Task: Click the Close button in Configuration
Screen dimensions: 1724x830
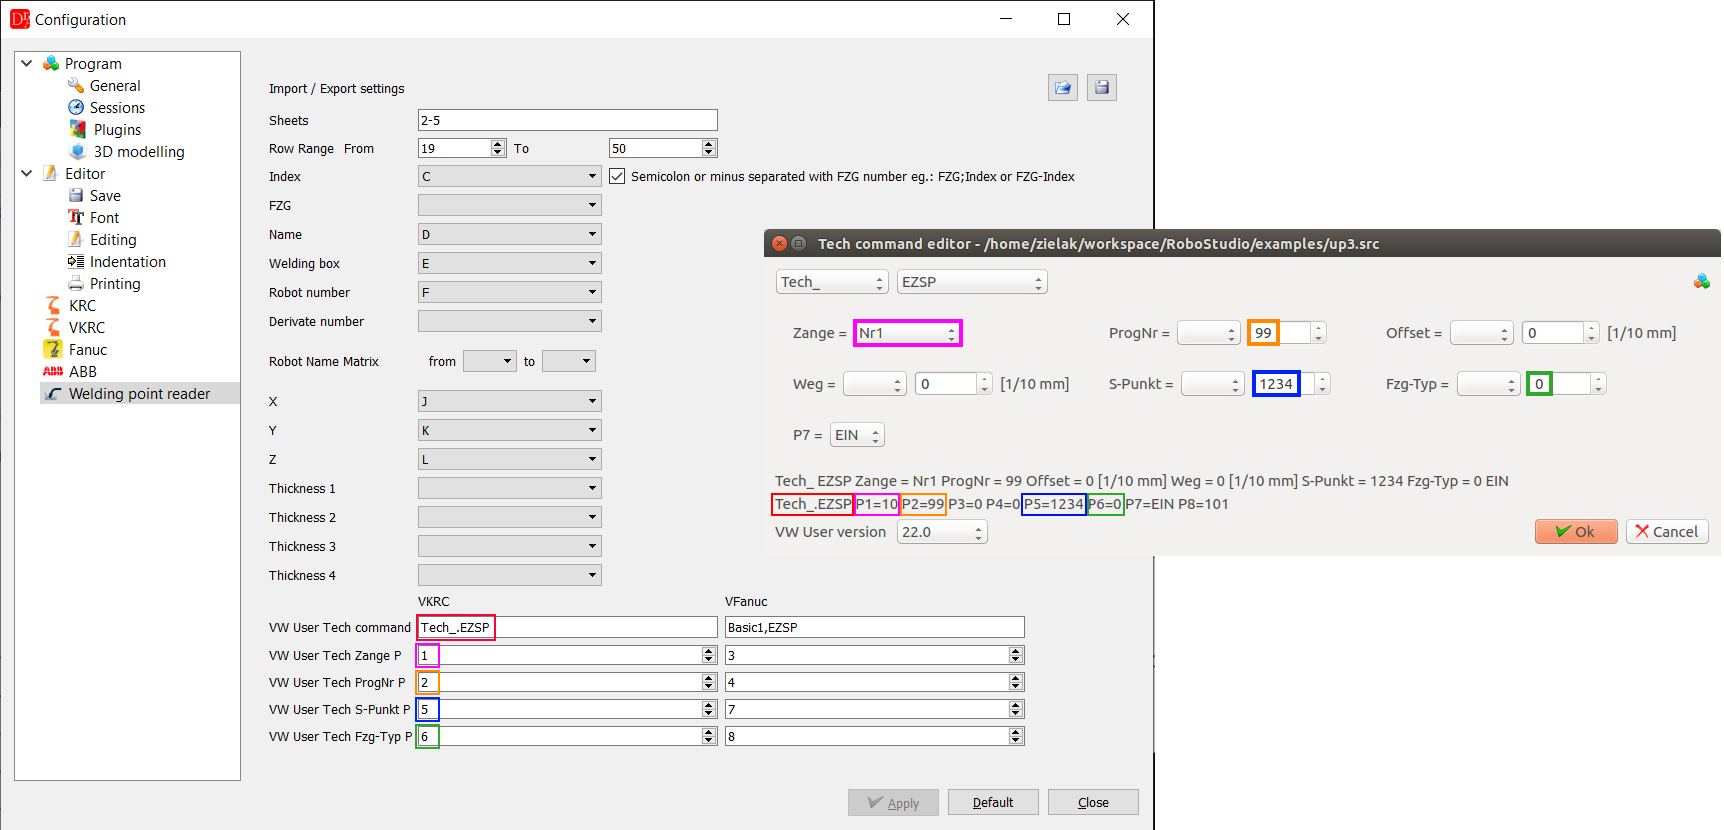Action: [x=1093, y=802]
